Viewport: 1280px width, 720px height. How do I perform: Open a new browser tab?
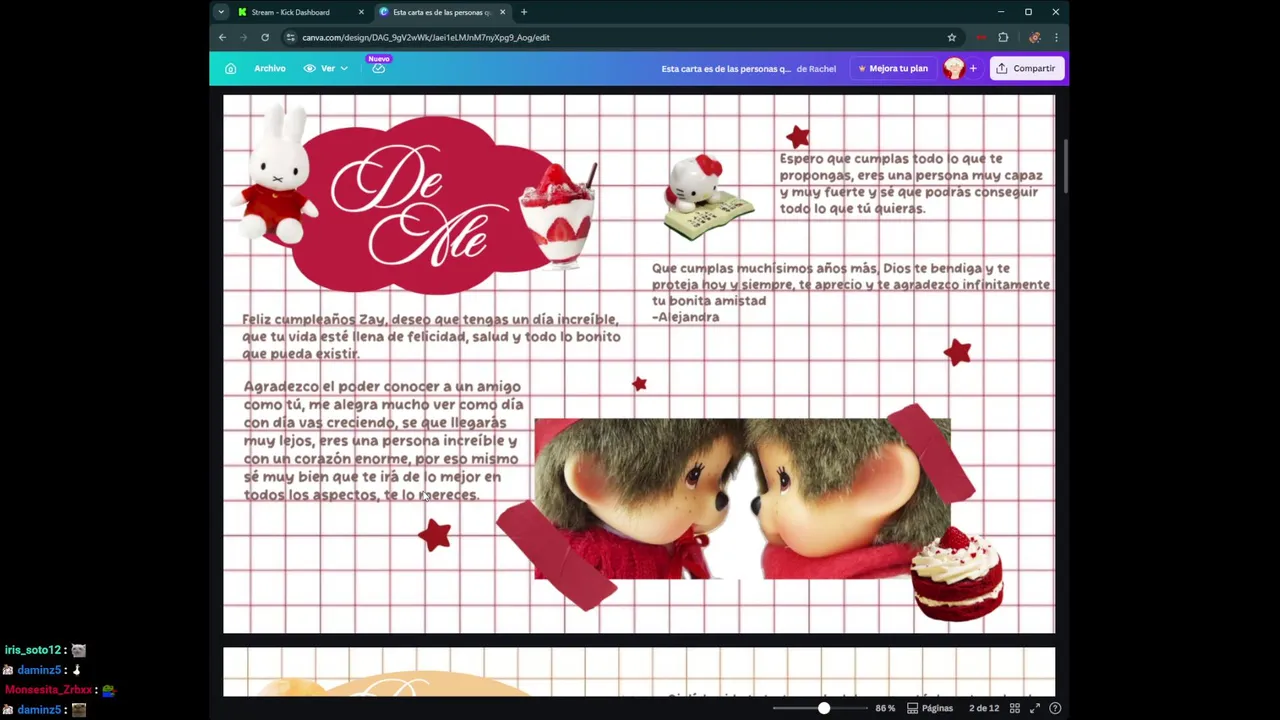pyautogui.click(x=524, y=12)
